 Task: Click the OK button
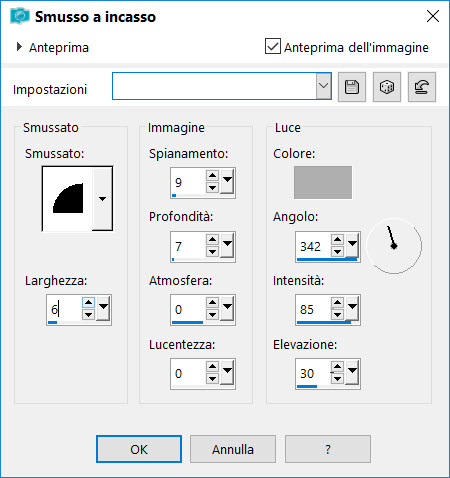[139, 449]
